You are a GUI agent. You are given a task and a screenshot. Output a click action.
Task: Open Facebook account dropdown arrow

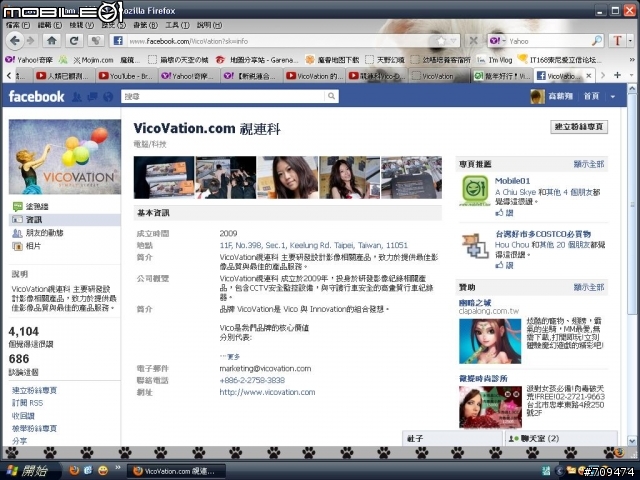tap(613, 97)
